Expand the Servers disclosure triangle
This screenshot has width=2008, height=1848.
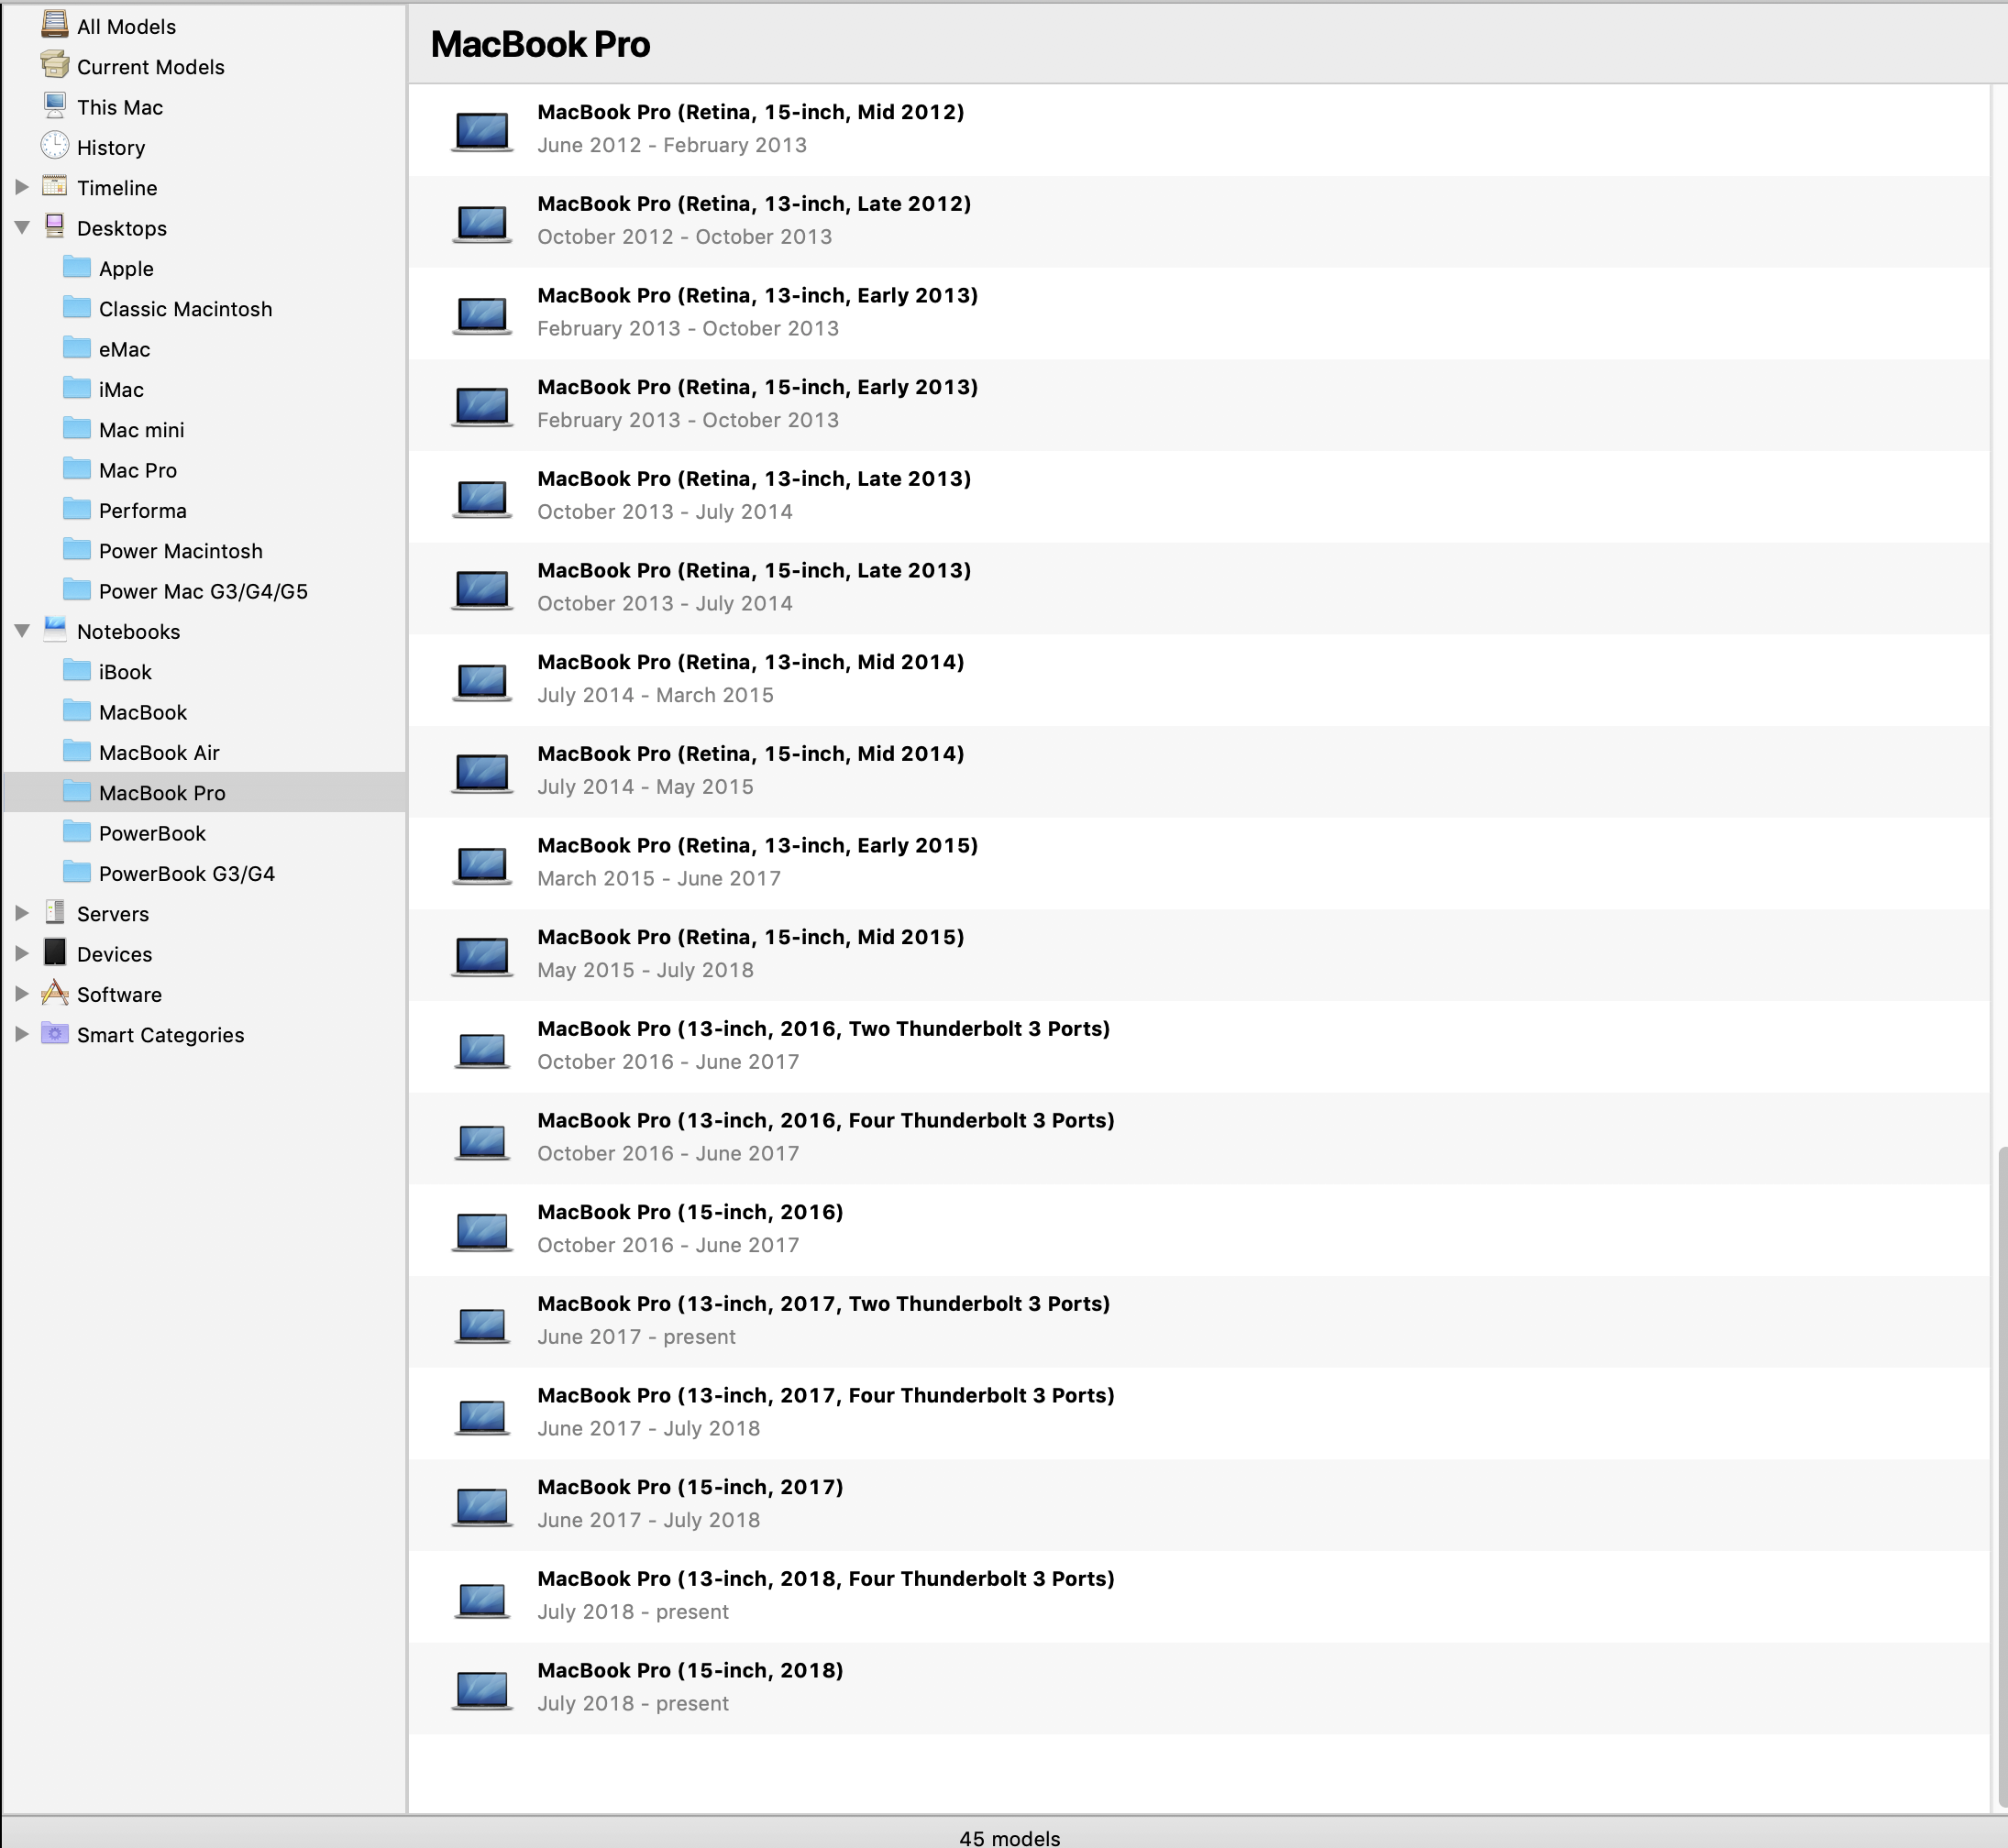[22, 913]
